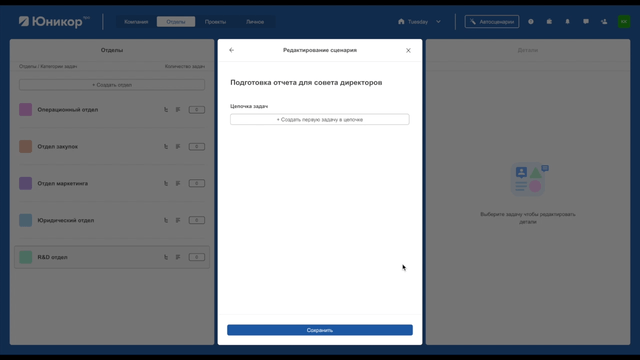Open Автосценарии in the top bar
This screenshot has width=640, height=360.
tap(492, 22)
